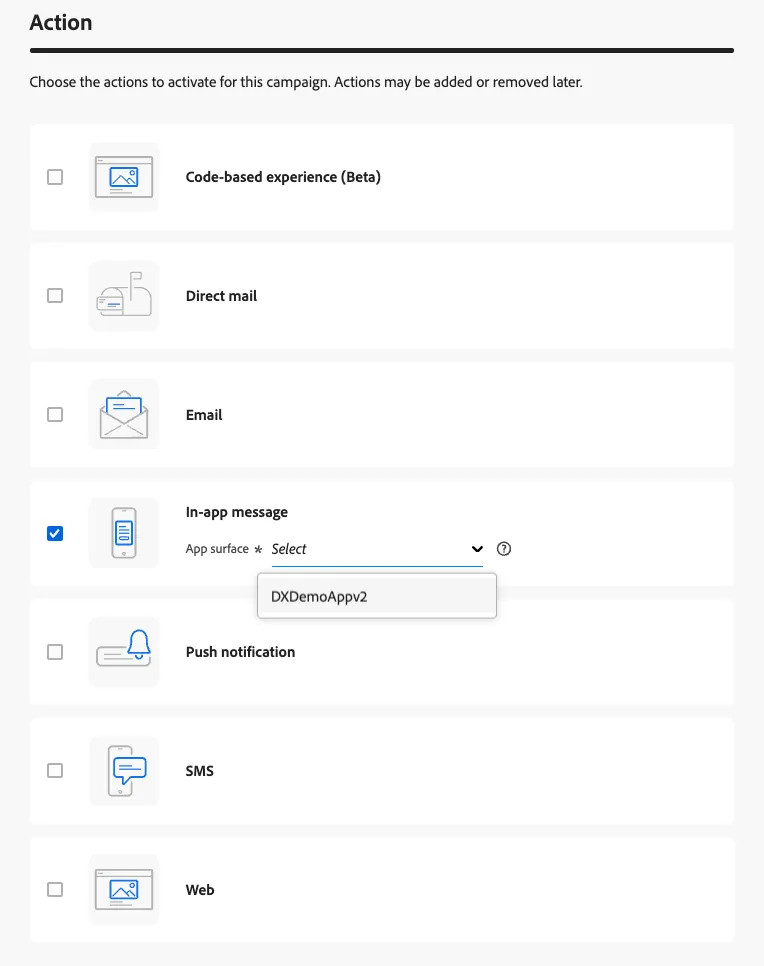Click the SMS label
The image size is (764, 966).
(200, 771)
